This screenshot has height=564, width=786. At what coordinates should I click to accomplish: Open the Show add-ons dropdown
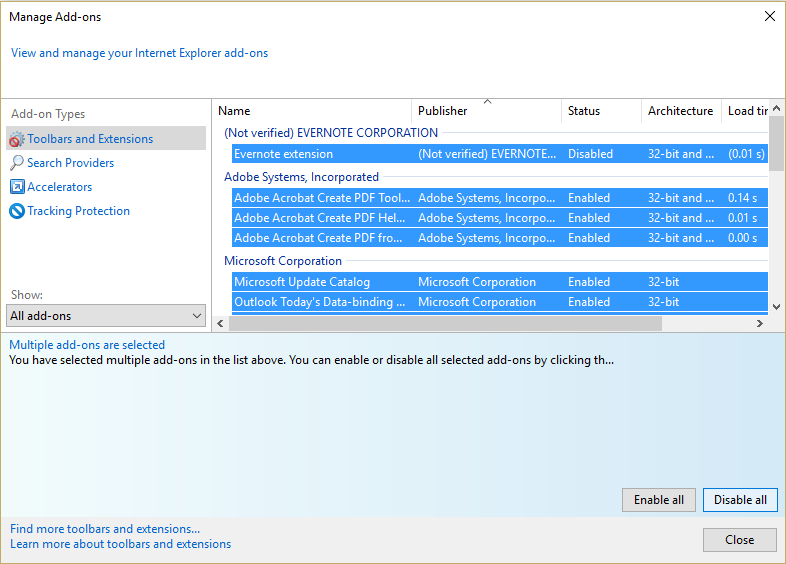(106, 316)
